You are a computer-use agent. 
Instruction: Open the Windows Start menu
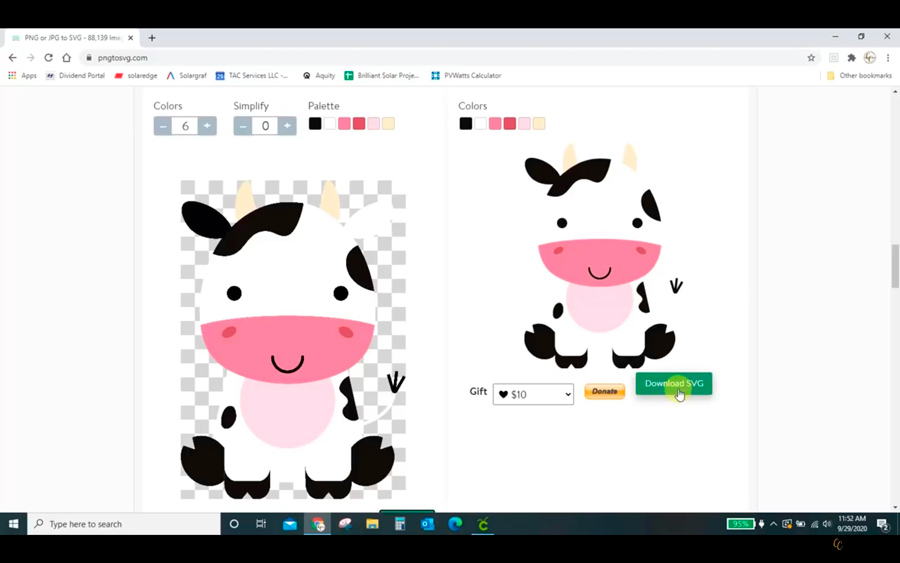tap(13, 523)
